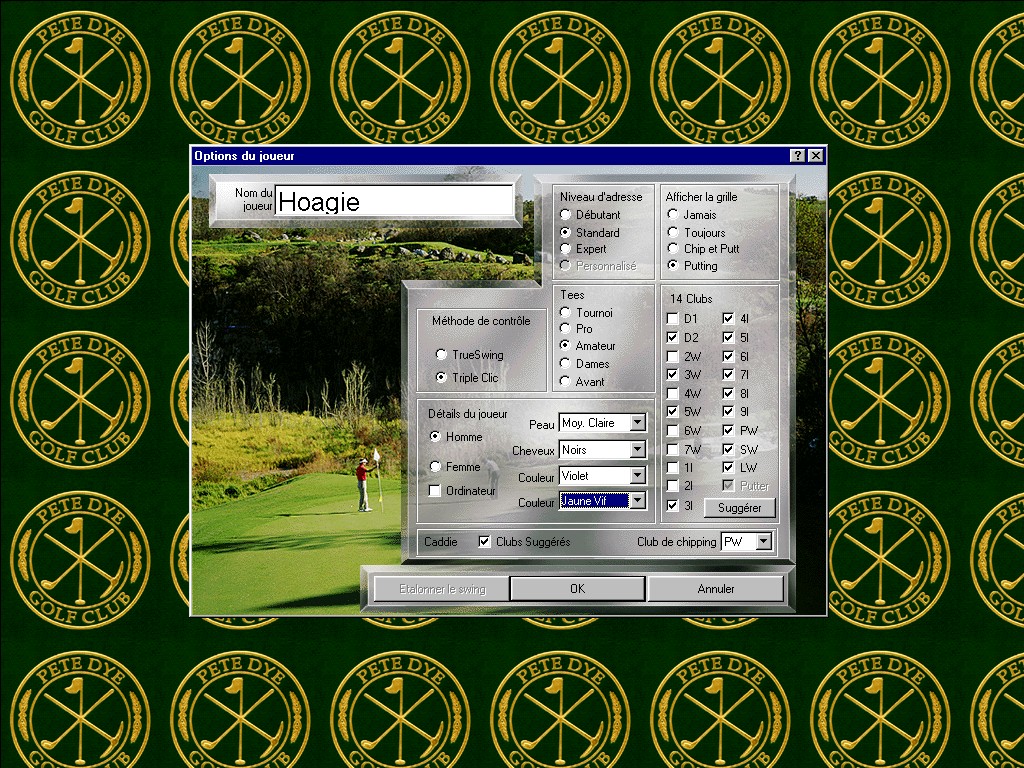Toggle the LW wedge checkbox
The width and height of the screenshot is (1024, 768).
[x=729, y=468]
